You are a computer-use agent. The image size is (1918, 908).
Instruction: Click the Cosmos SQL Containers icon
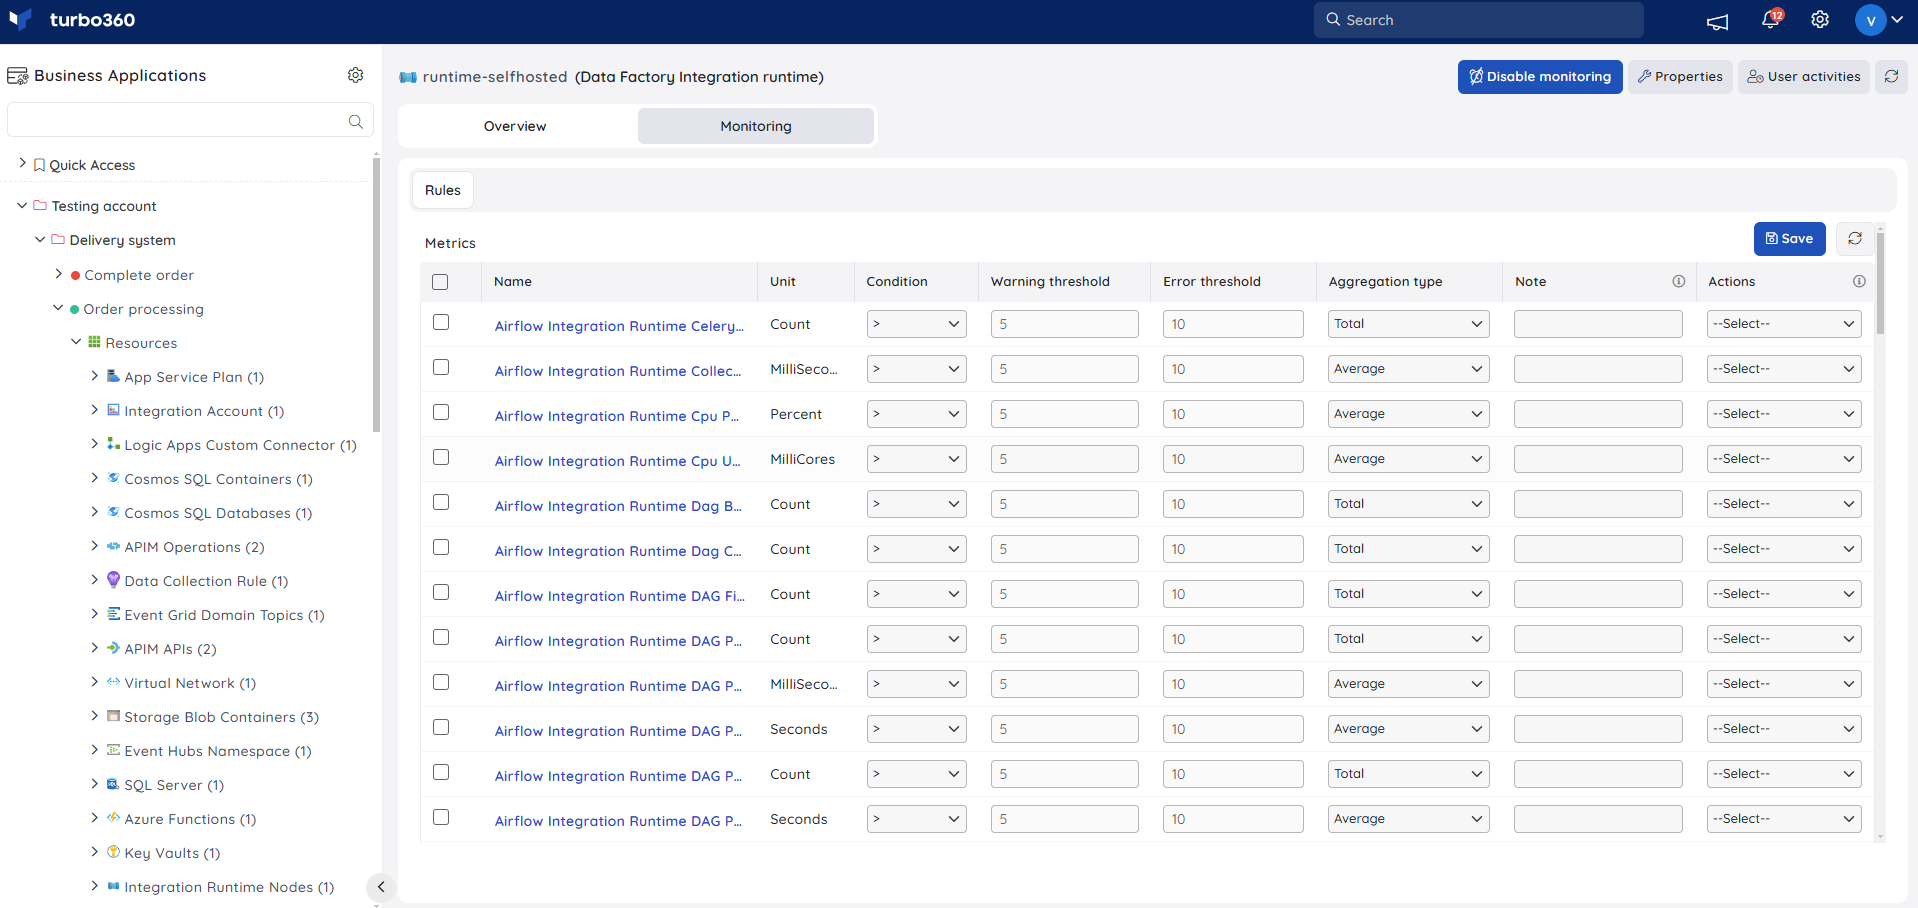(113, 478)
